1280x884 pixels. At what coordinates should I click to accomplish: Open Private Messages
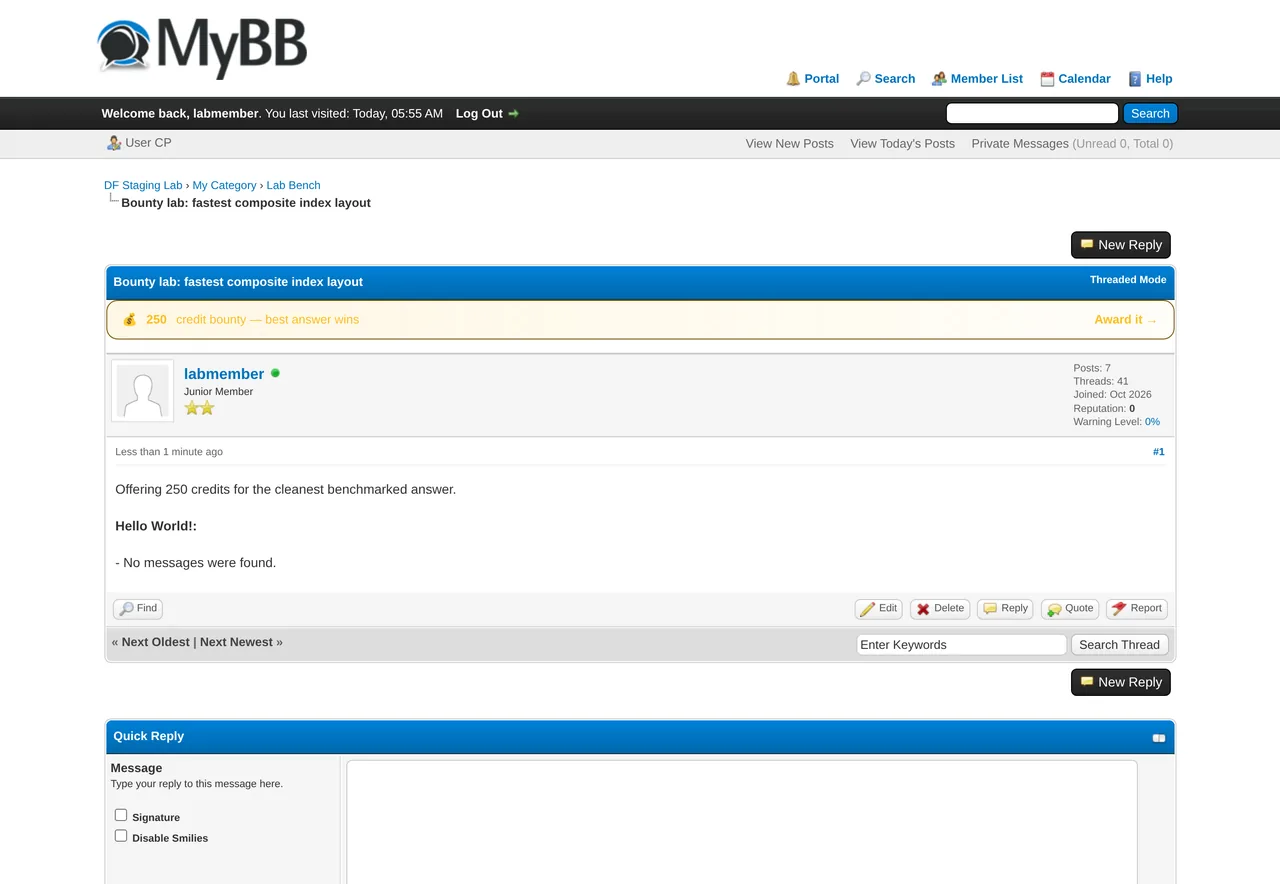[x=1020, y=144]
